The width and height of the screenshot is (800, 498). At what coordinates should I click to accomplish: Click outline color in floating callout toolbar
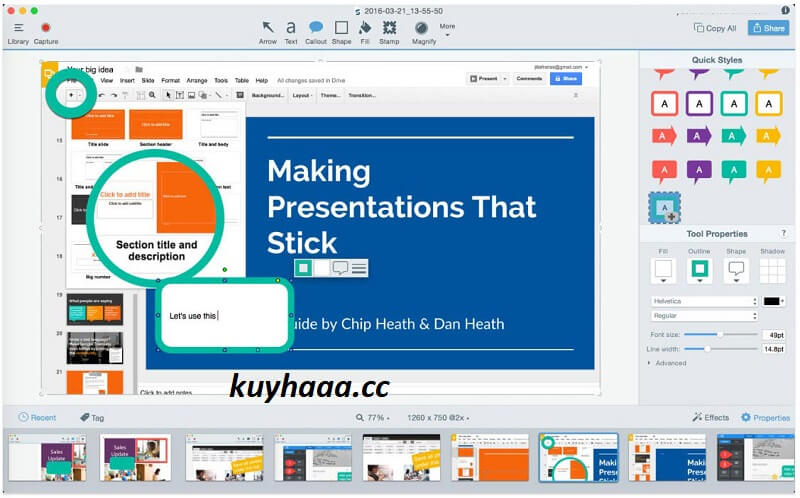304,268
